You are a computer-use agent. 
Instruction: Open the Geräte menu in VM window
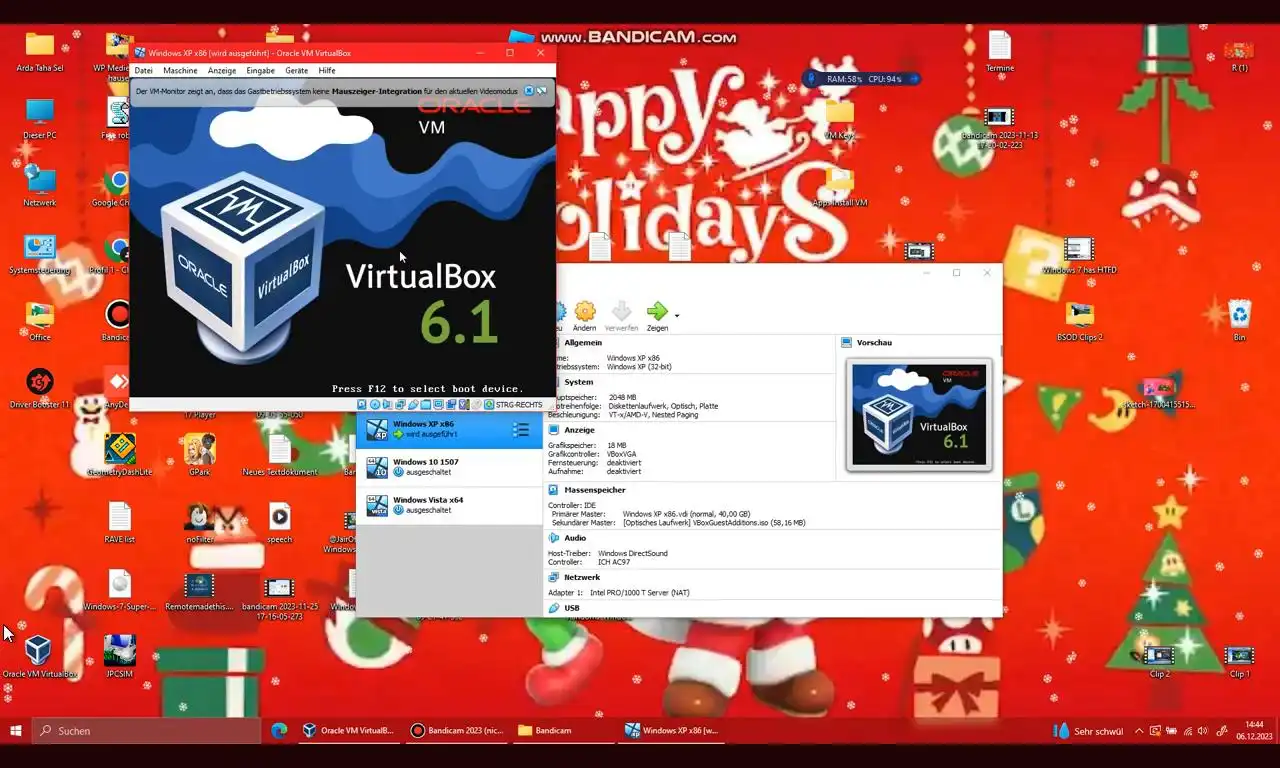click(x=296, y=71)
